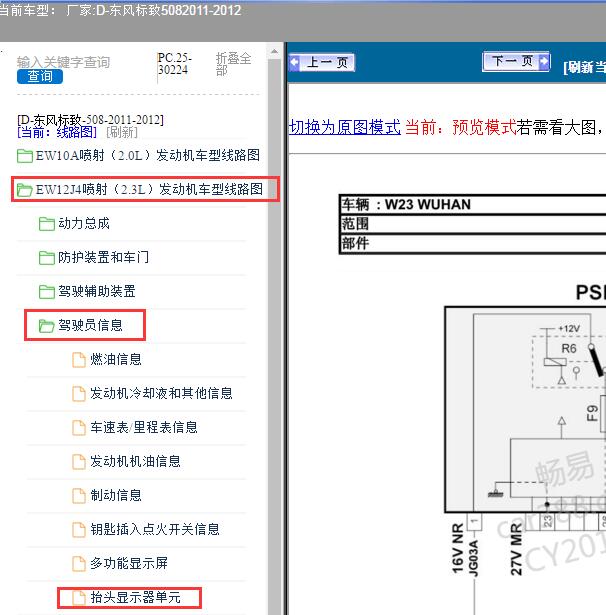The width and height of the screenshot is (606, 615).
Task: Click [D-东风标致-508-2011-2012] heading text
Action: [x=91, y=119]
